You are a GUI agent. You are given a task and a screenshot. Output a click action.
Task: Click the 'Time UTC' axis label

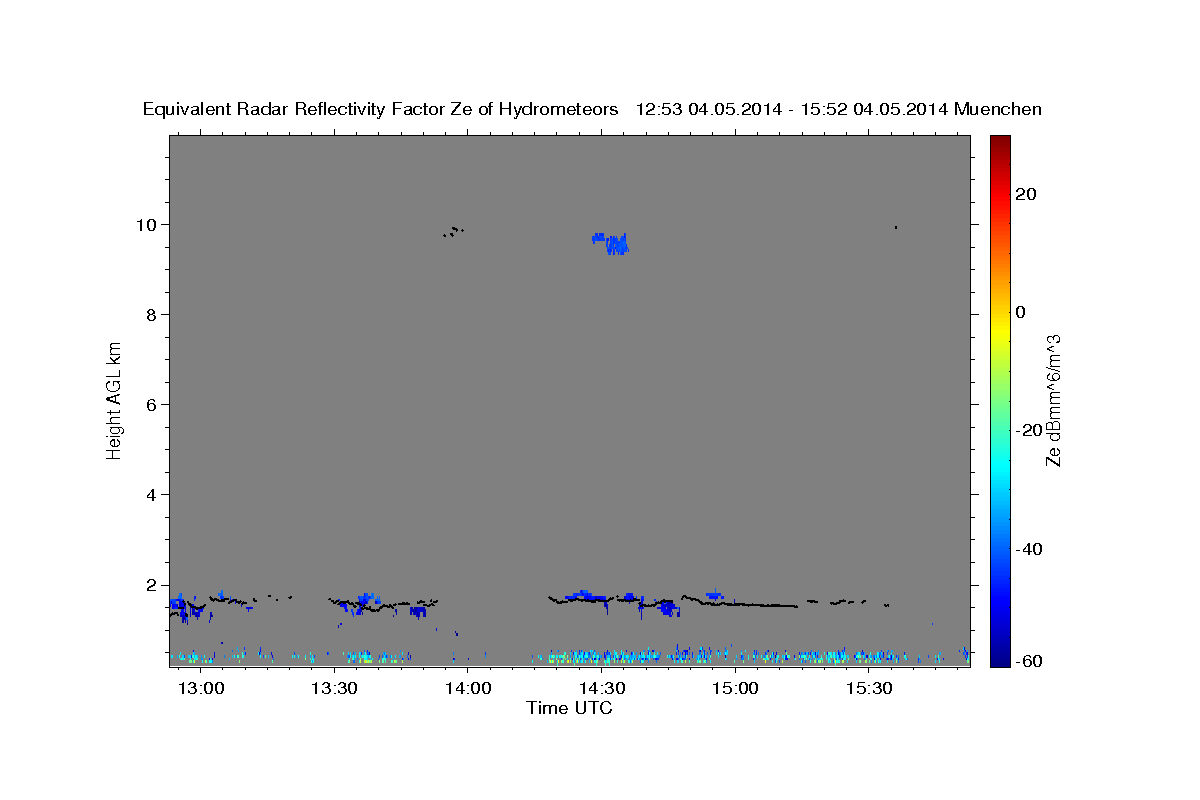click(569, 708)
